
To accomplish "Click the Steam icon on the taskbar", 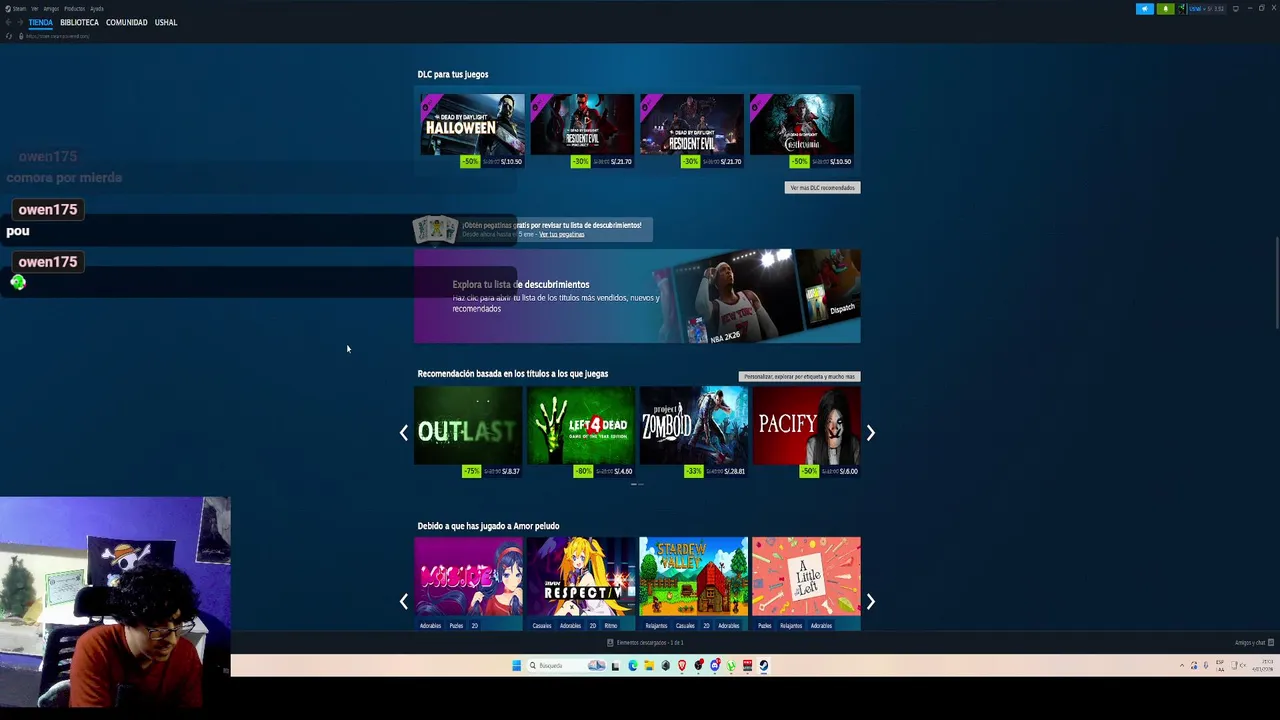I will [x=764, y=665].
